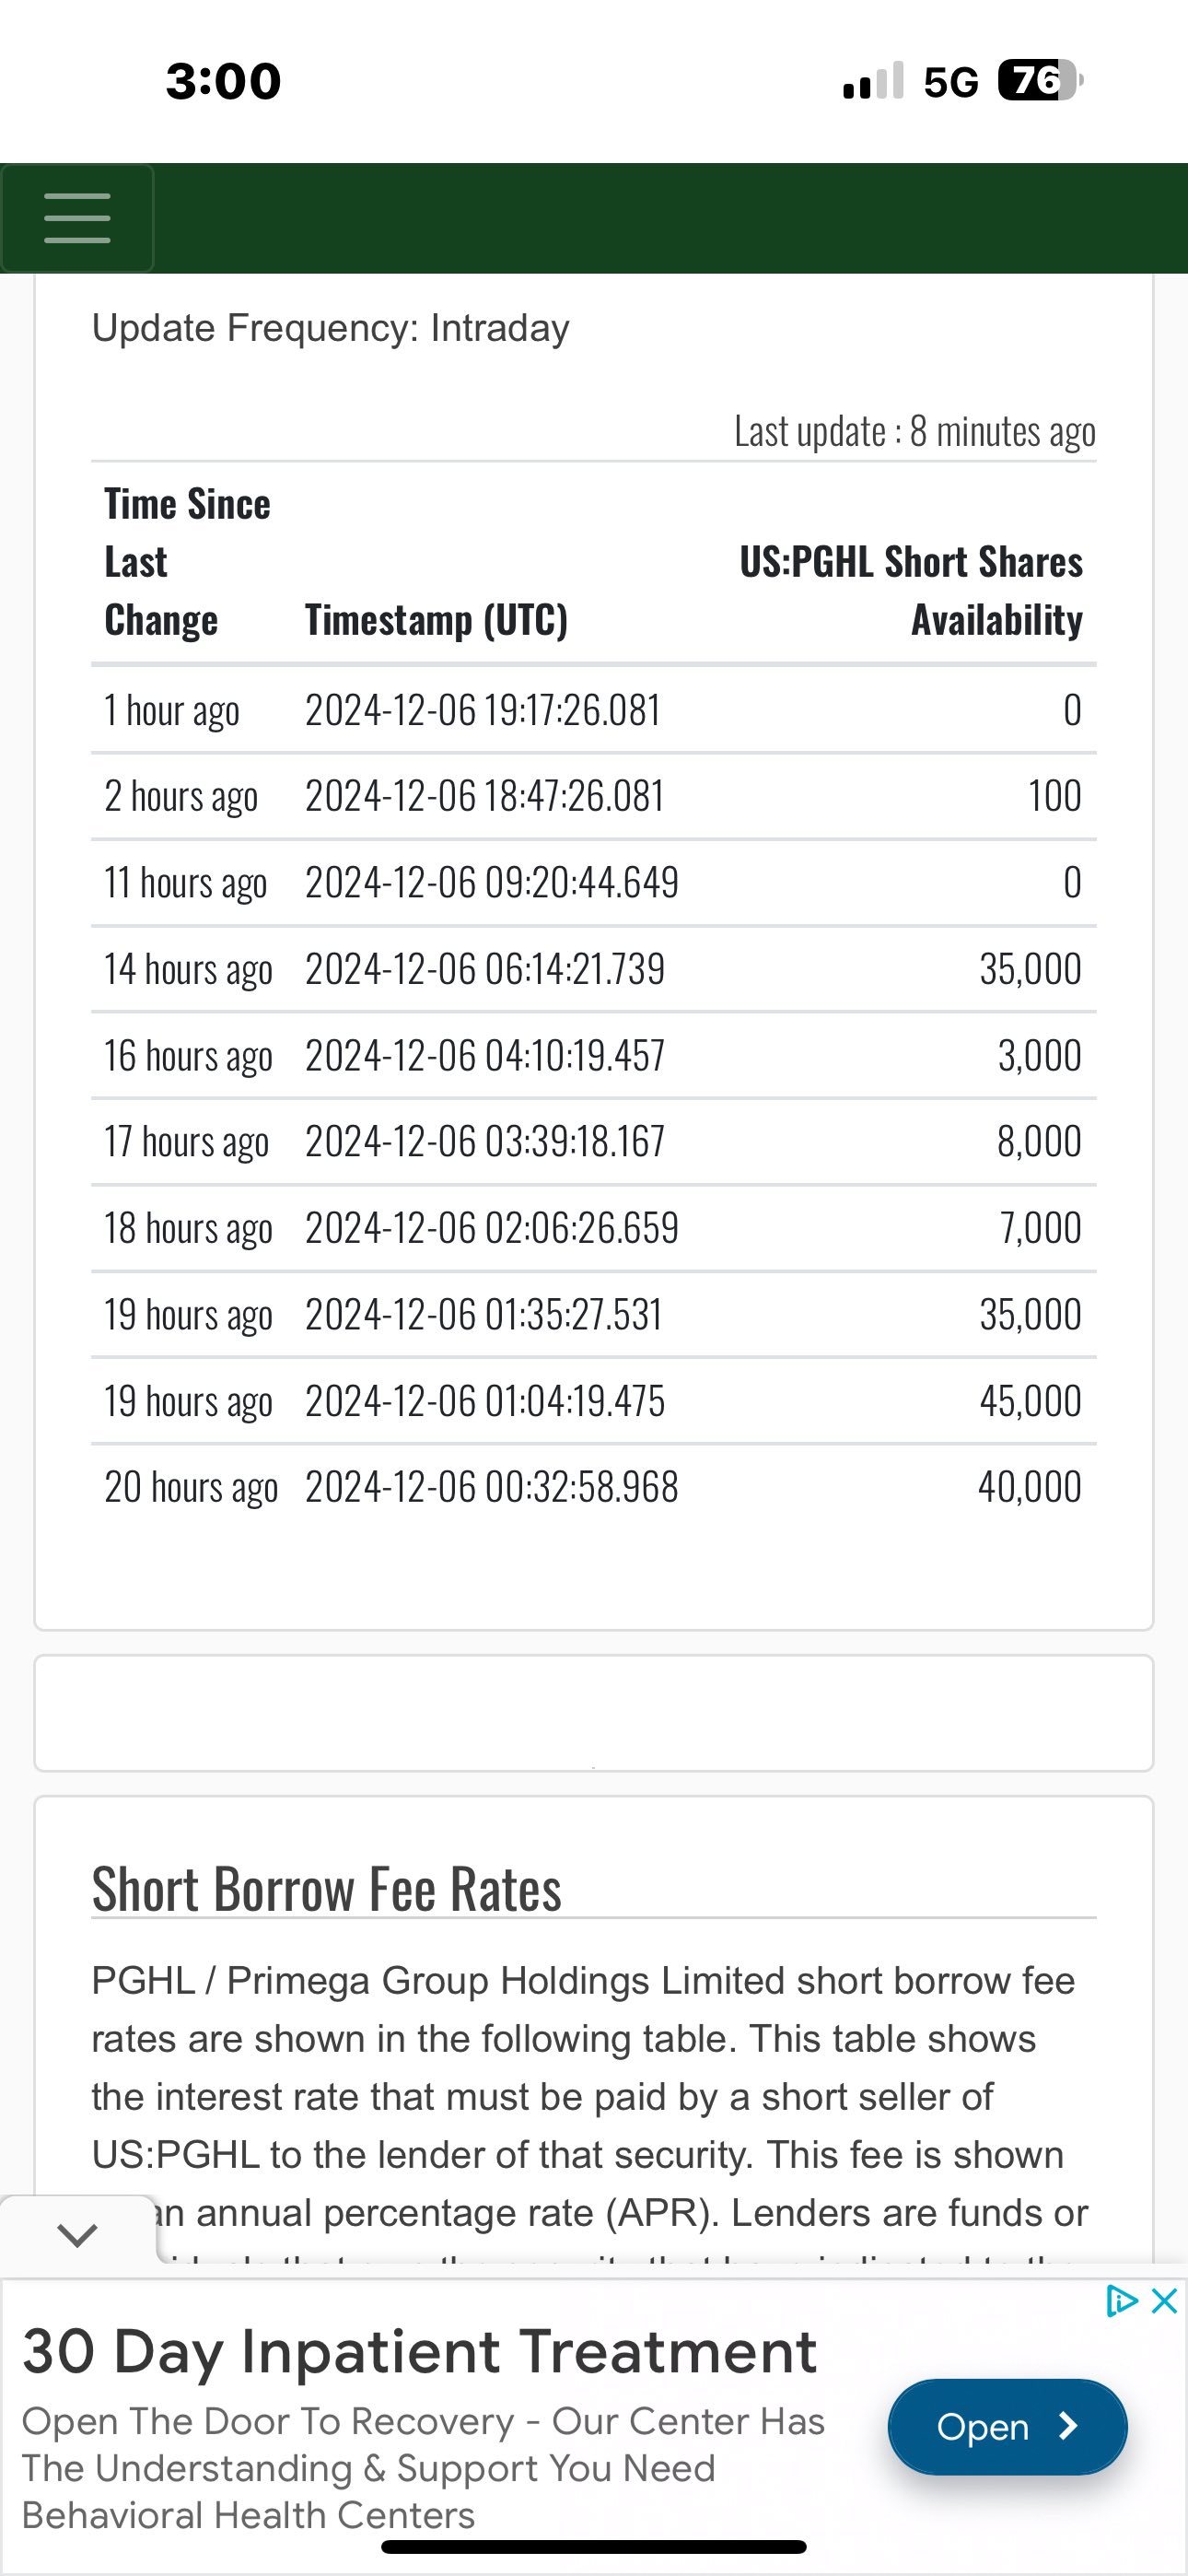Select timestamp 2024-12-06 04:10:19.457
Image resolution: width=1188 pixels, height=2576 pixels.
click(x=485, y=1056)
